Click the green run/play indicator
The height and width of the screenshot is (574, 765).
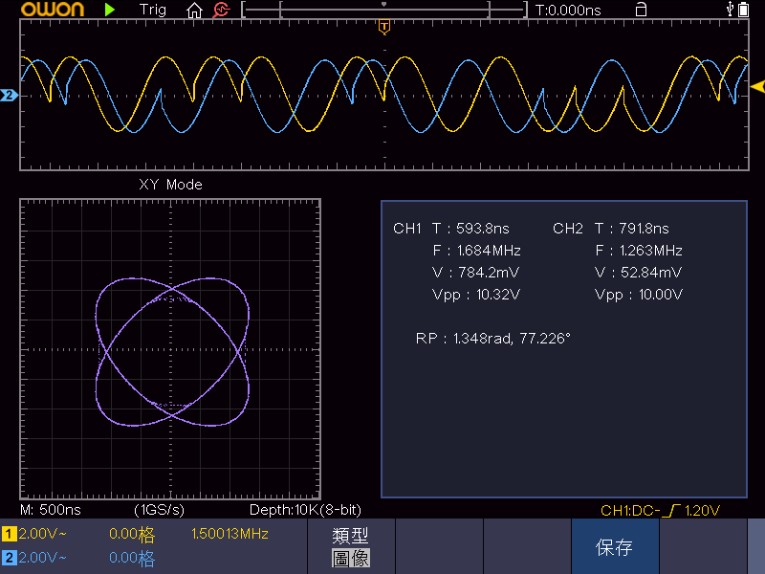coord(109,10)
